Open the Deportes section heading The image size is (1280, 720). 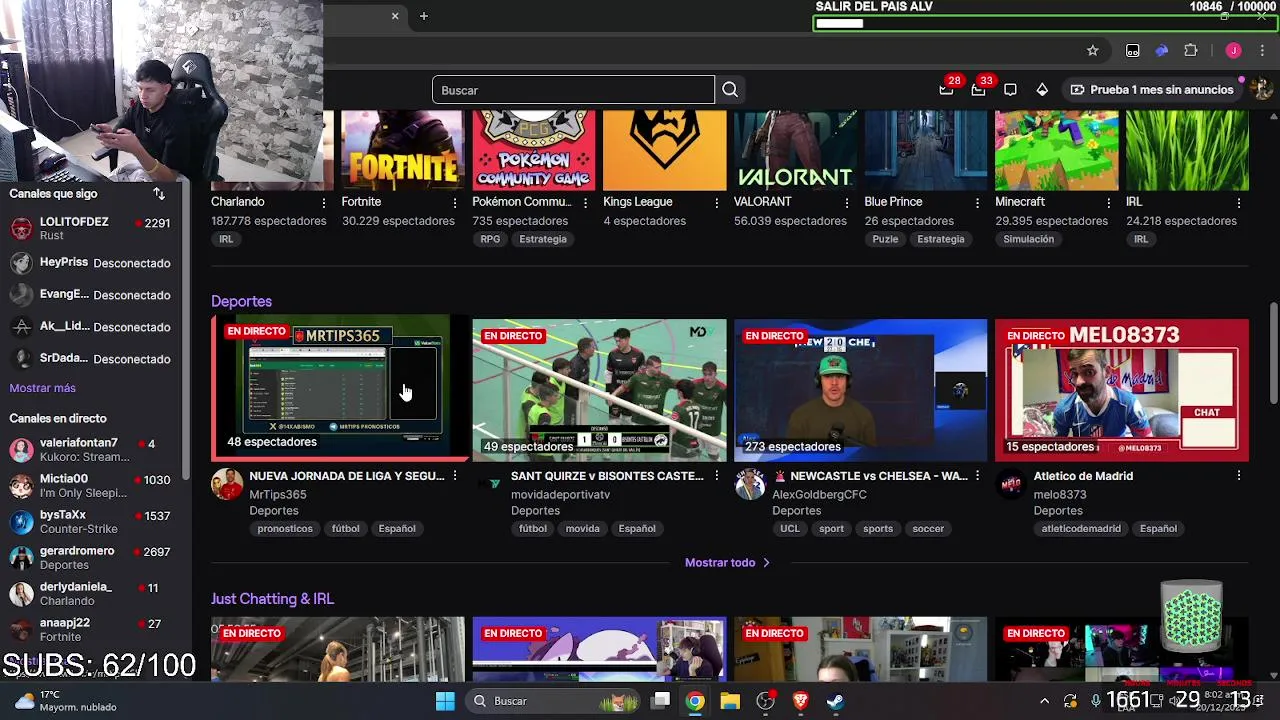tap(241, 301)
